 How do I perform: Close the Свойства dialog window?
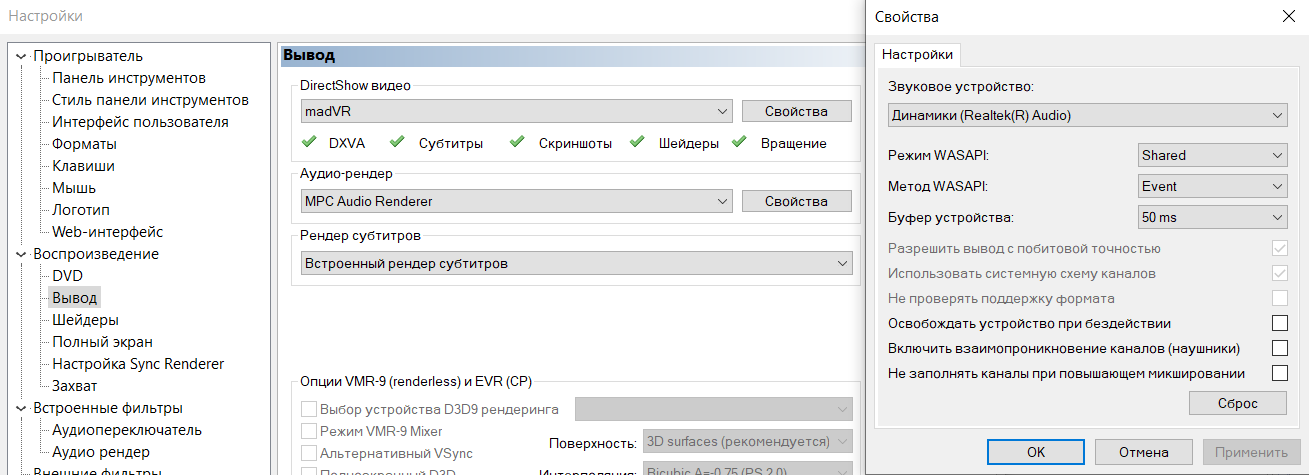point(1288,16)
